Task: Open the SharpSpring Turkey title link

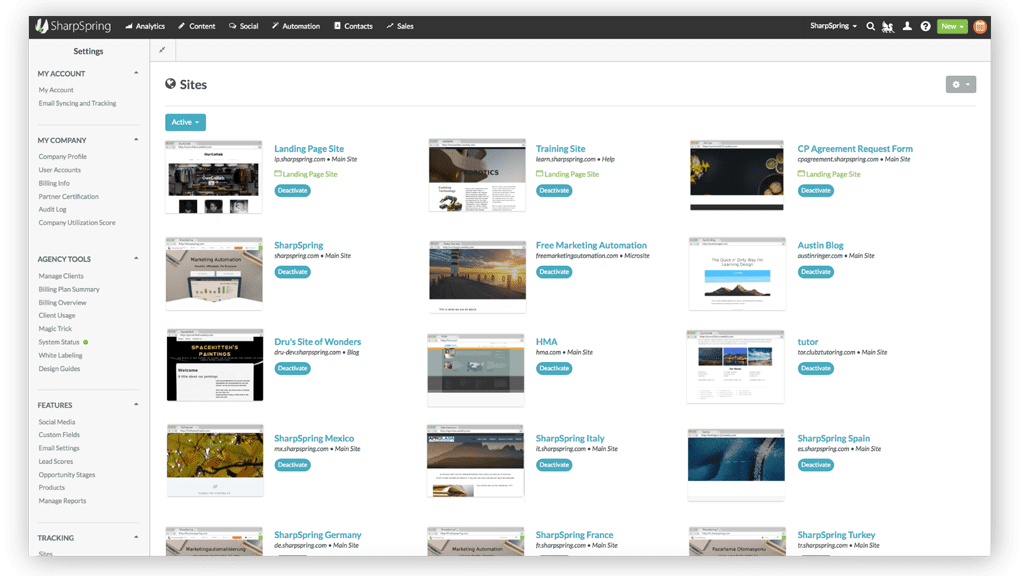Action: 837,535
